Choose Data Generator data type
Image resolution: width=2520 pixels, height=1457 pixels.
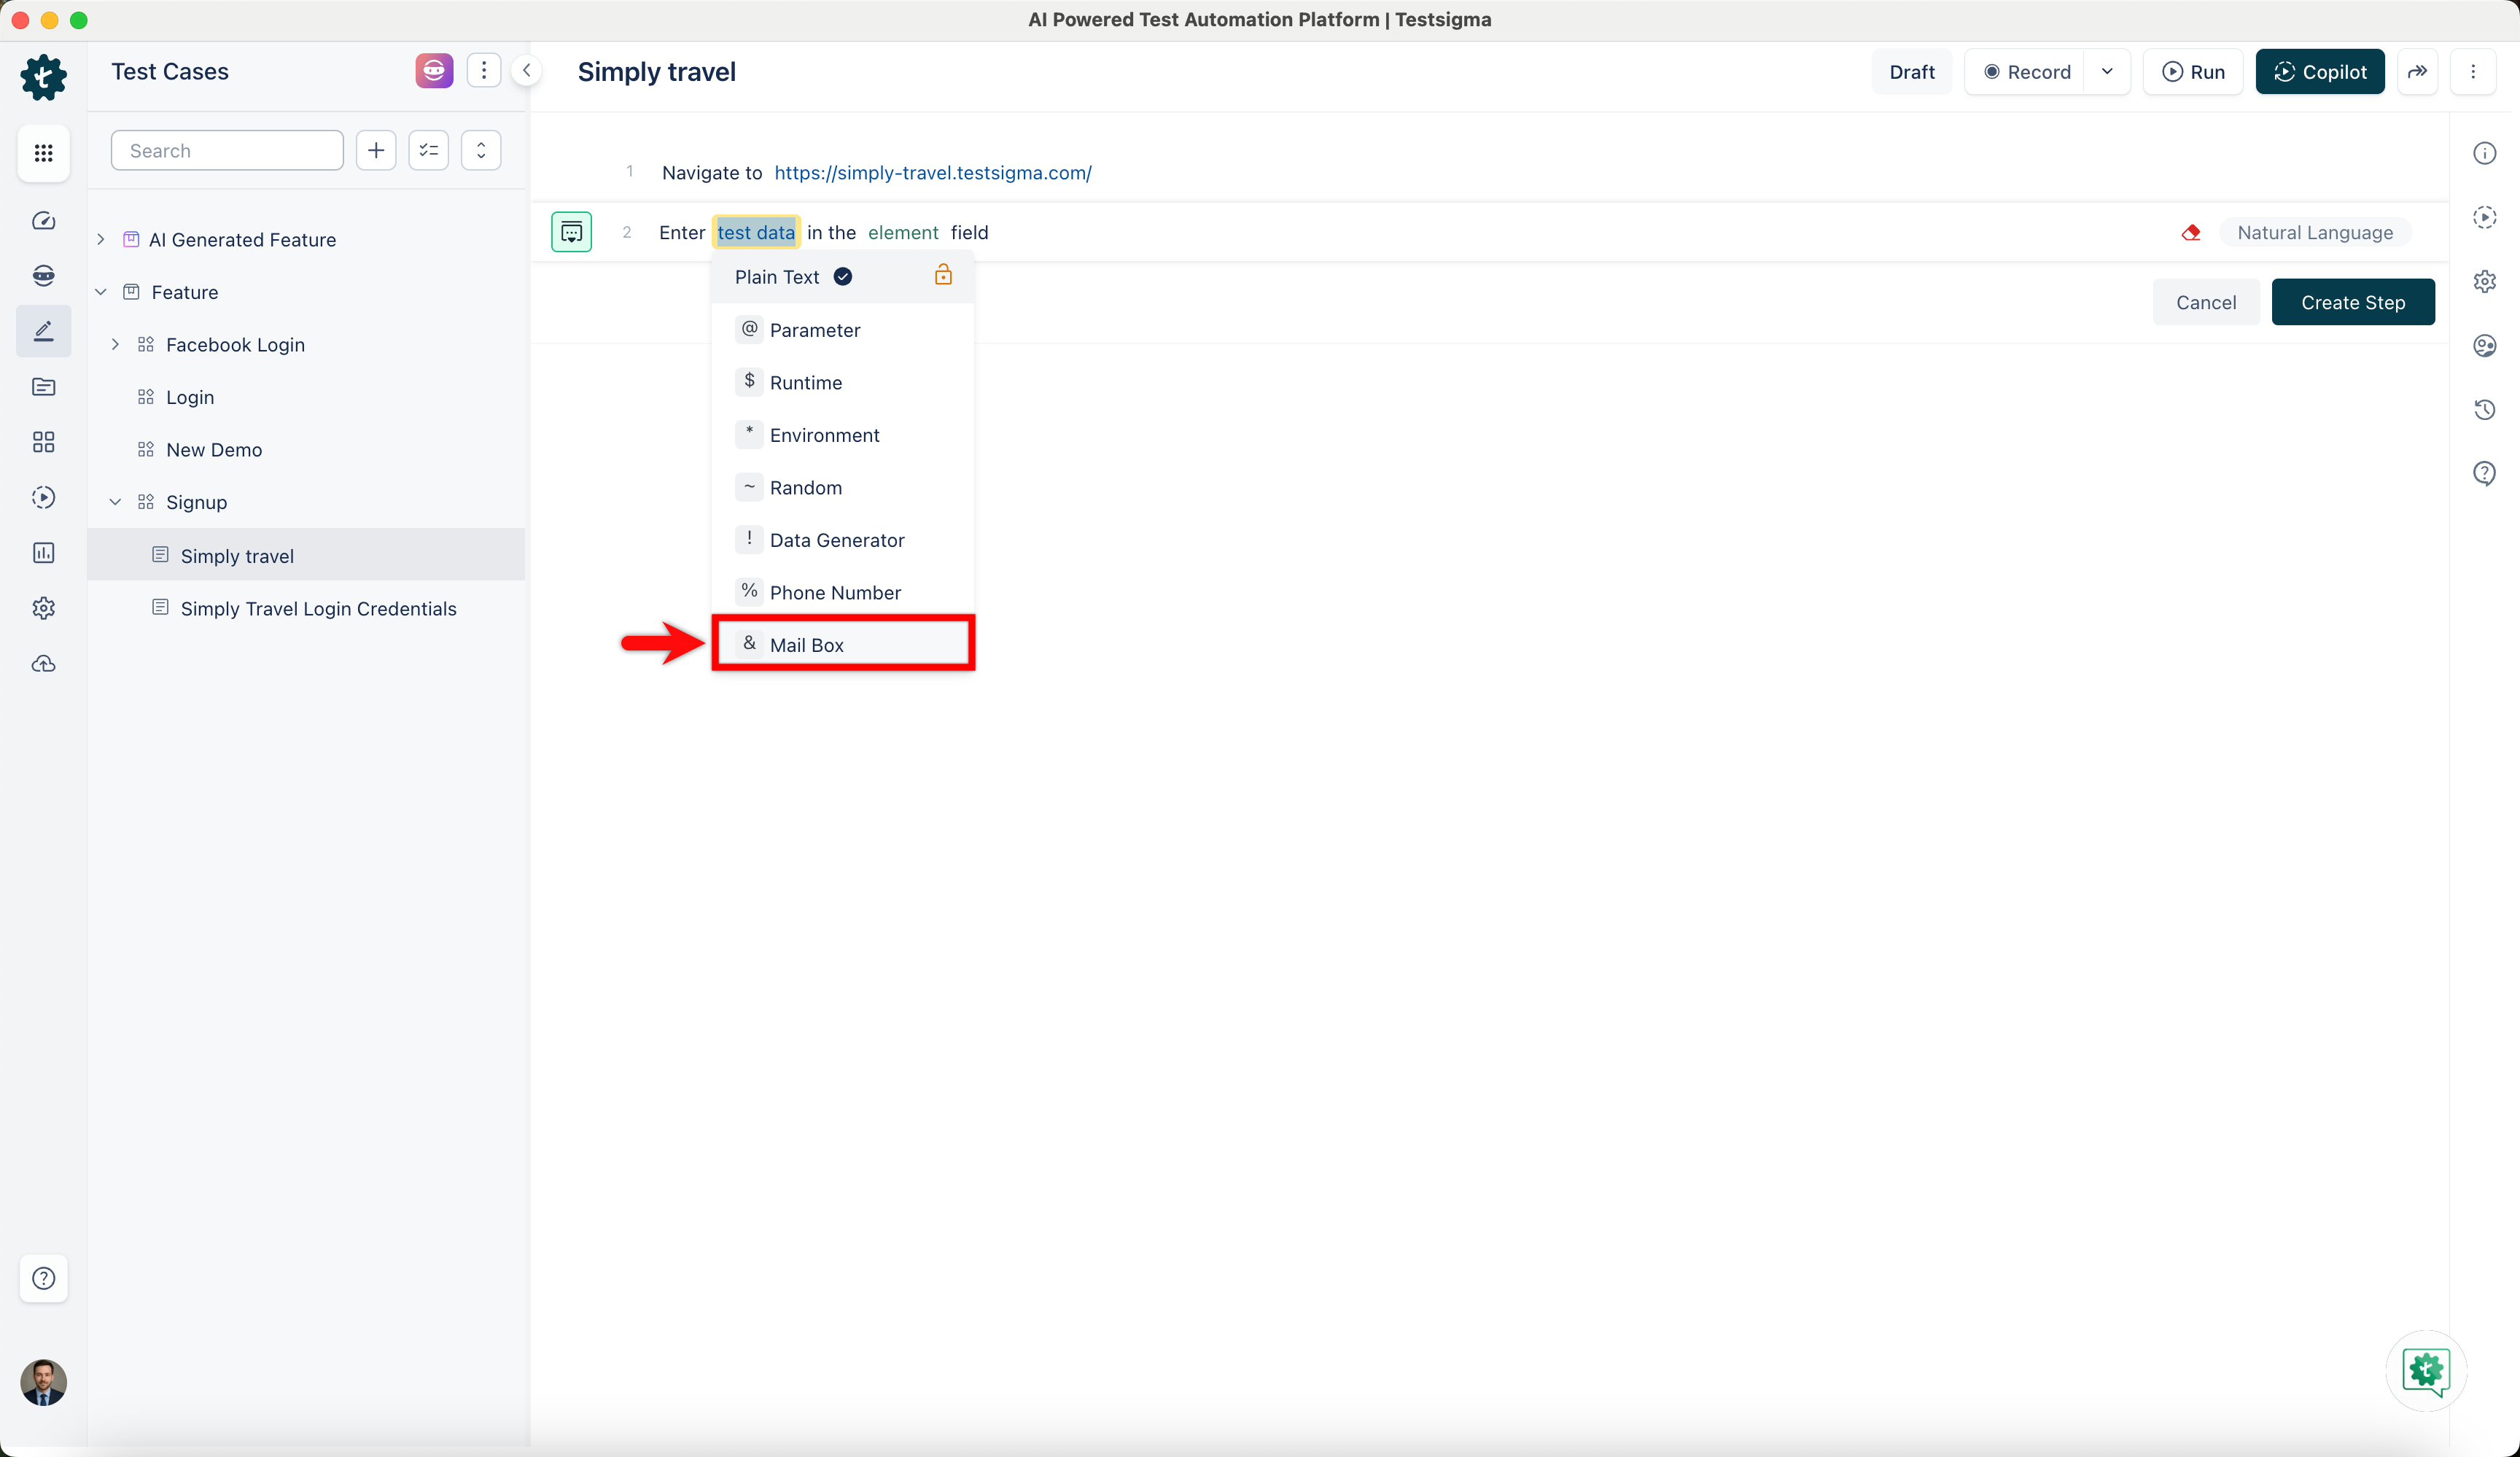[x=842, y=540]
